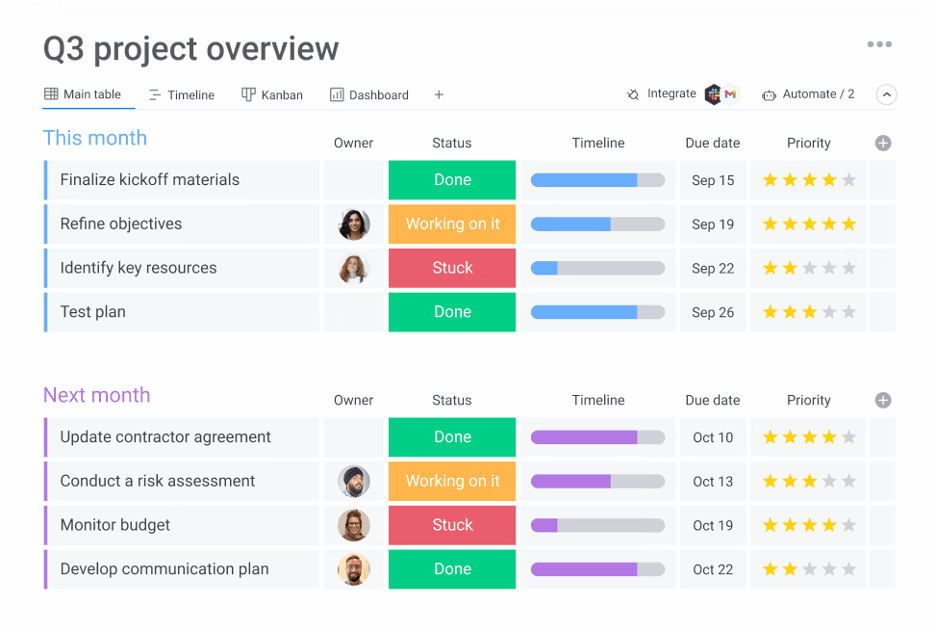This screenshot has height=632, width=936.
Task: Click the plus circle in This month column header
Action: pyautogui.click(x=882, y=143)
